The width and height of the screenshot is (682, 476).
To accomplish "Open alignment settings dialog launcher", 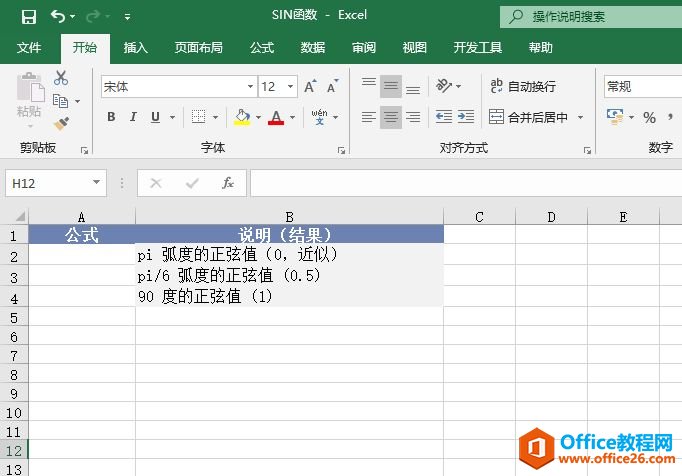I will pos(587,151).
